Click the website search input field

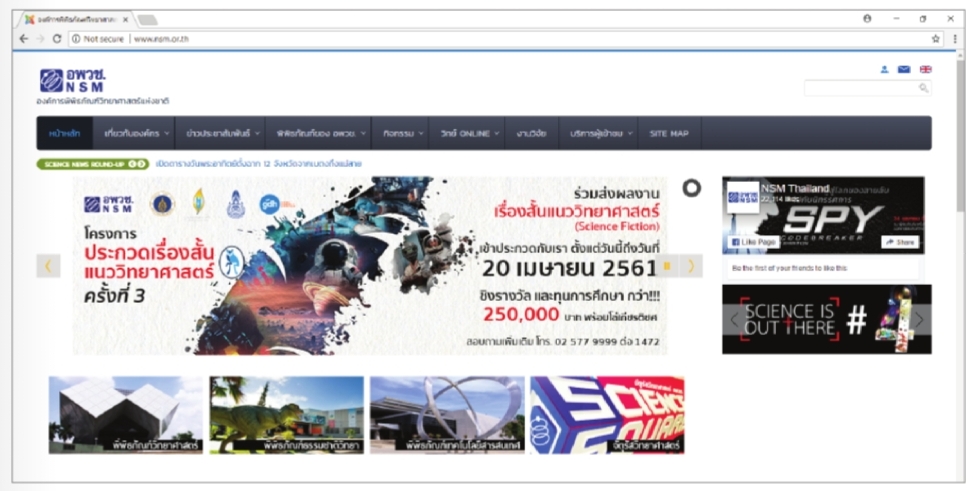tap(865, 88)
